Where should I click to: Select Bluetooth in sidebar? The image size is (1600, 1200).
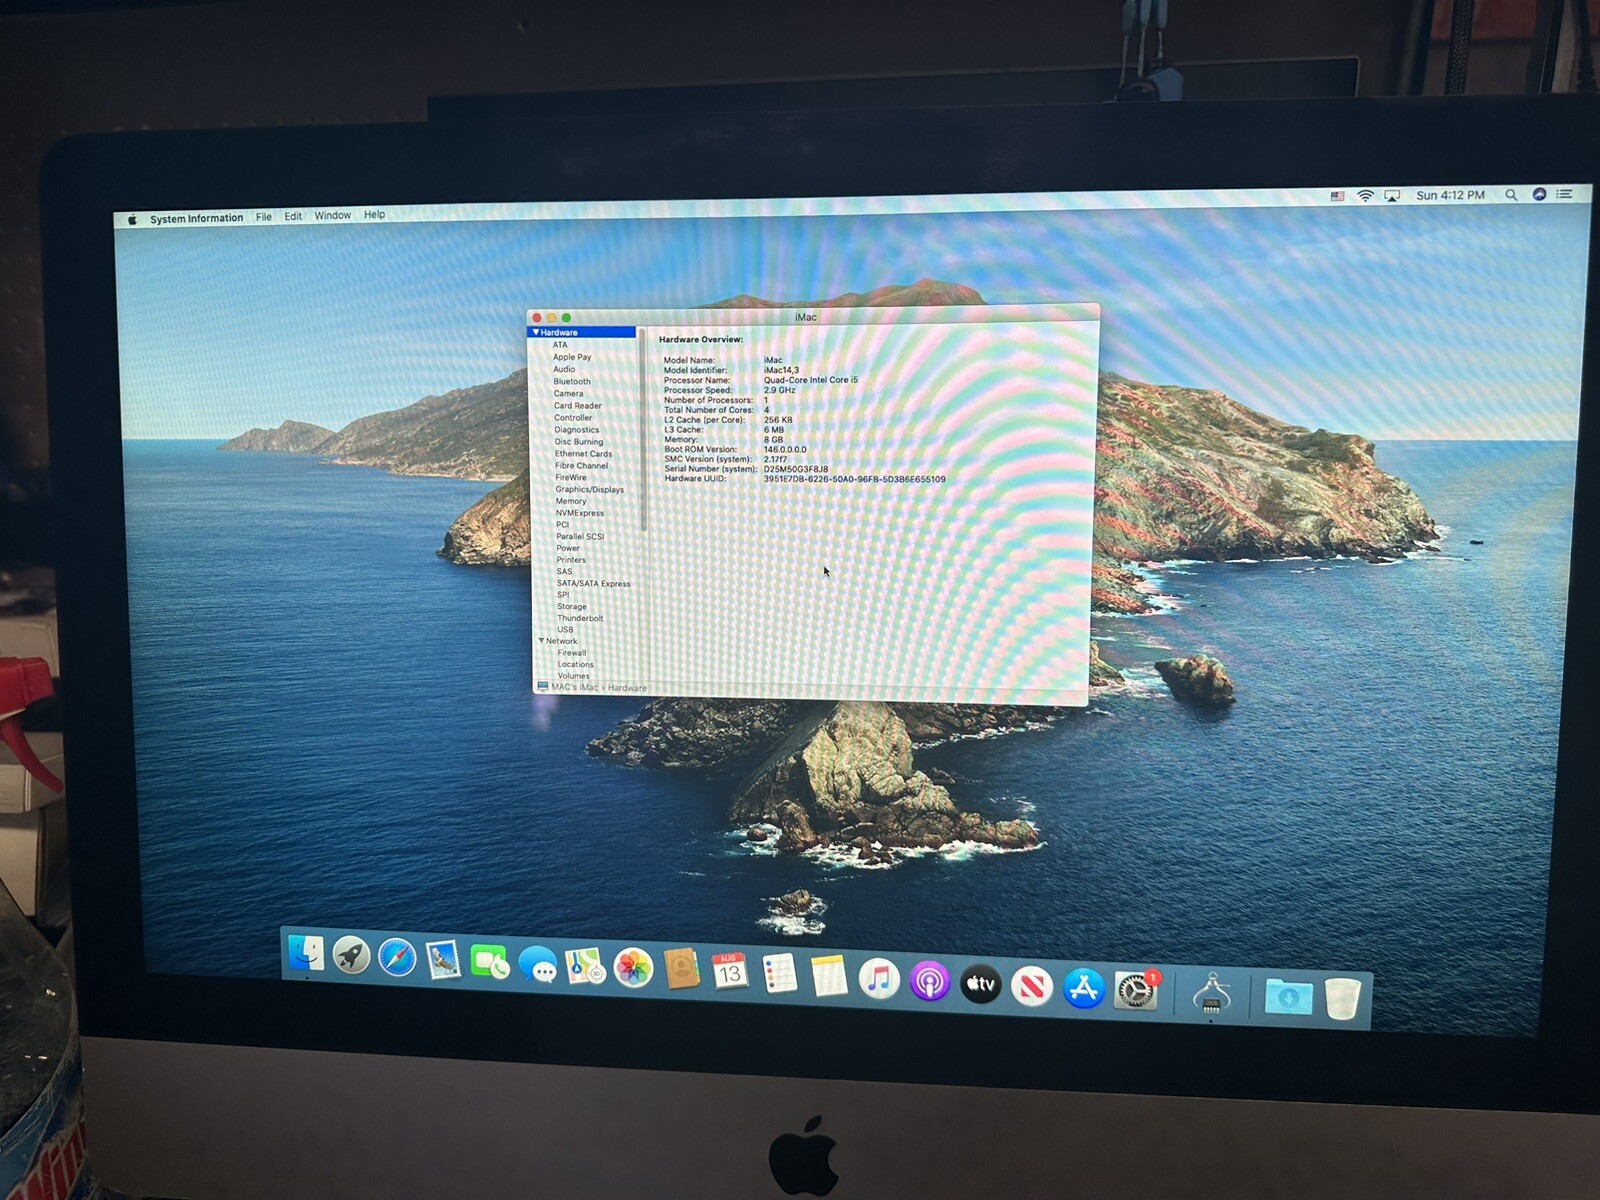[572, 381]
